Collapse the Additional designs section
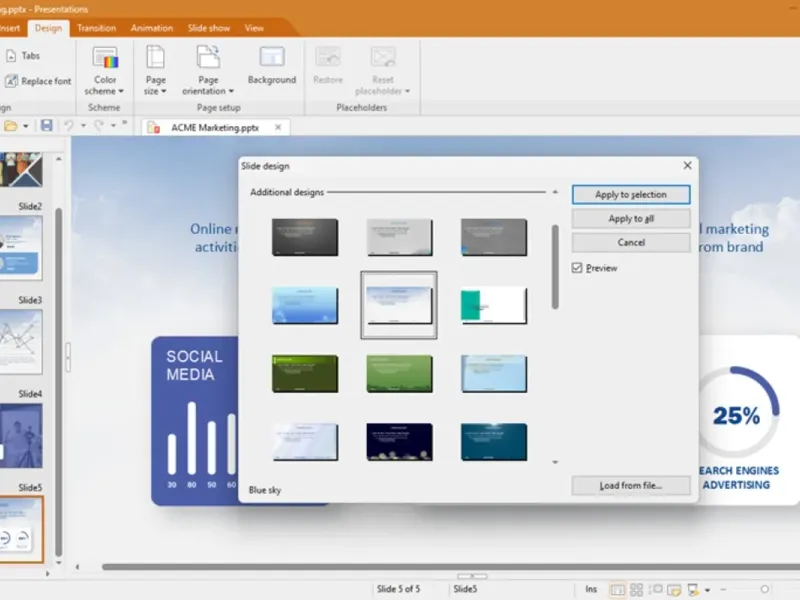This screenshot has width=800, height=600. click(x=555, y=191)
